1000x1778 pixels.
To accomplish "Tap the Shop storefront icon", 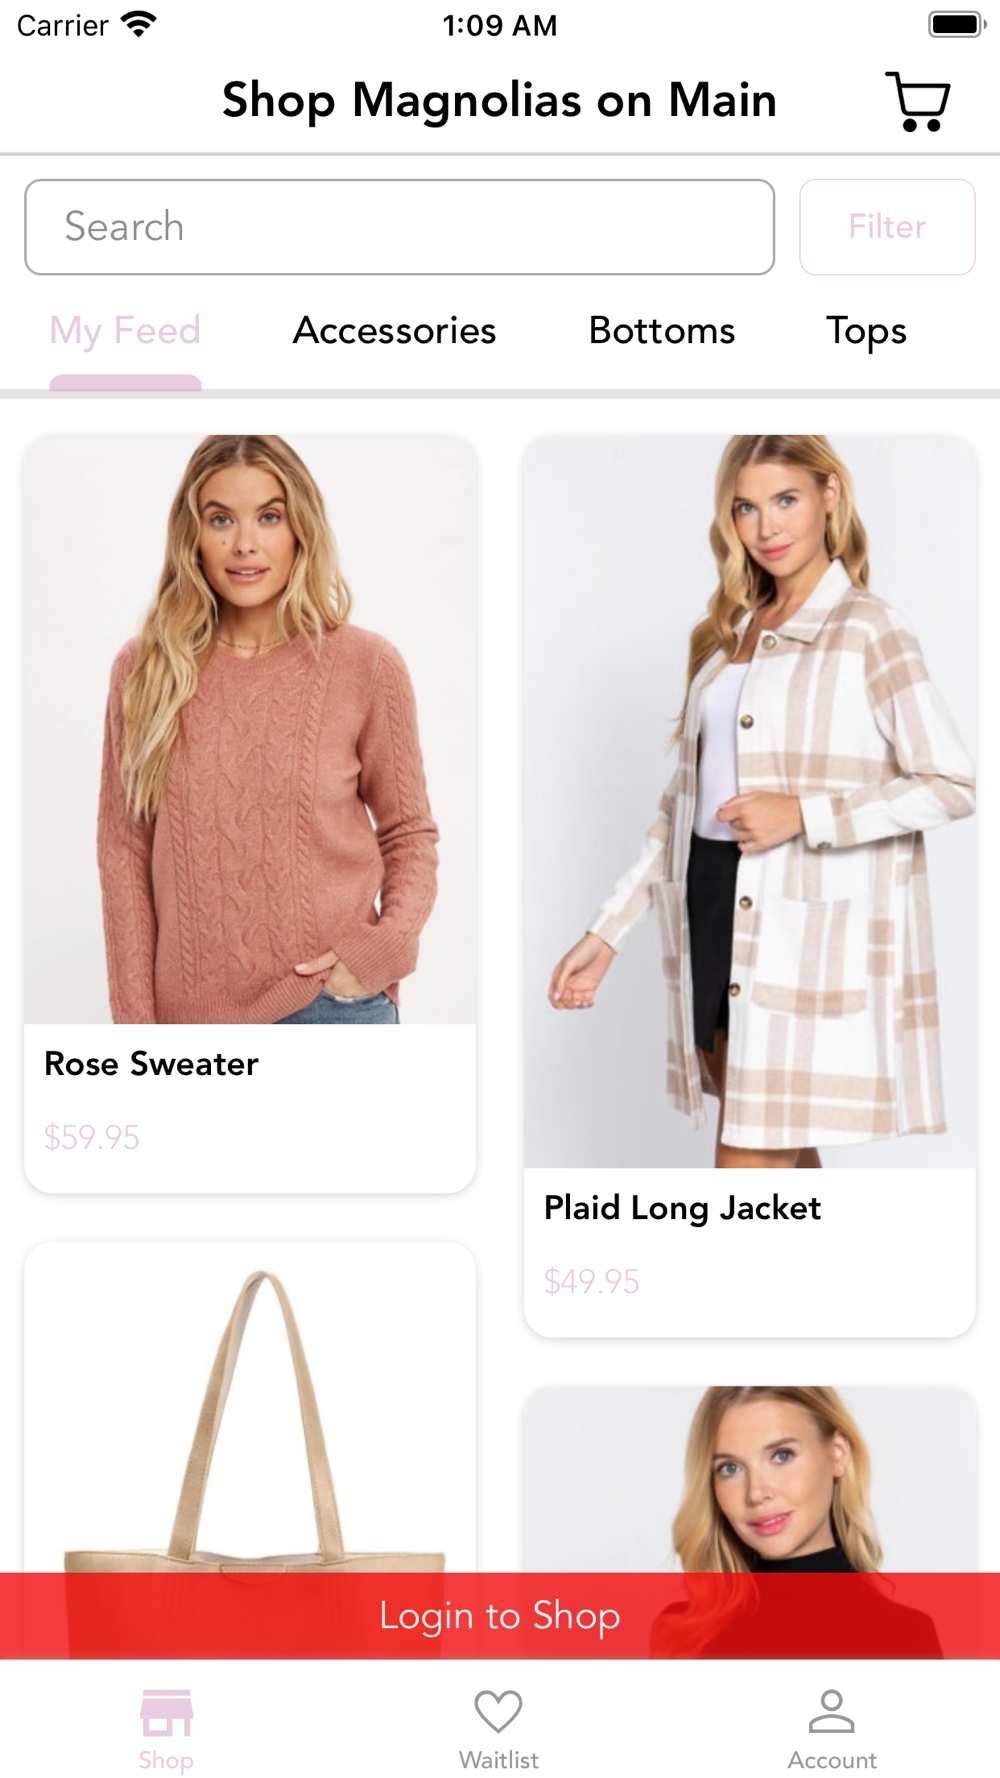I will (166, 1713).
